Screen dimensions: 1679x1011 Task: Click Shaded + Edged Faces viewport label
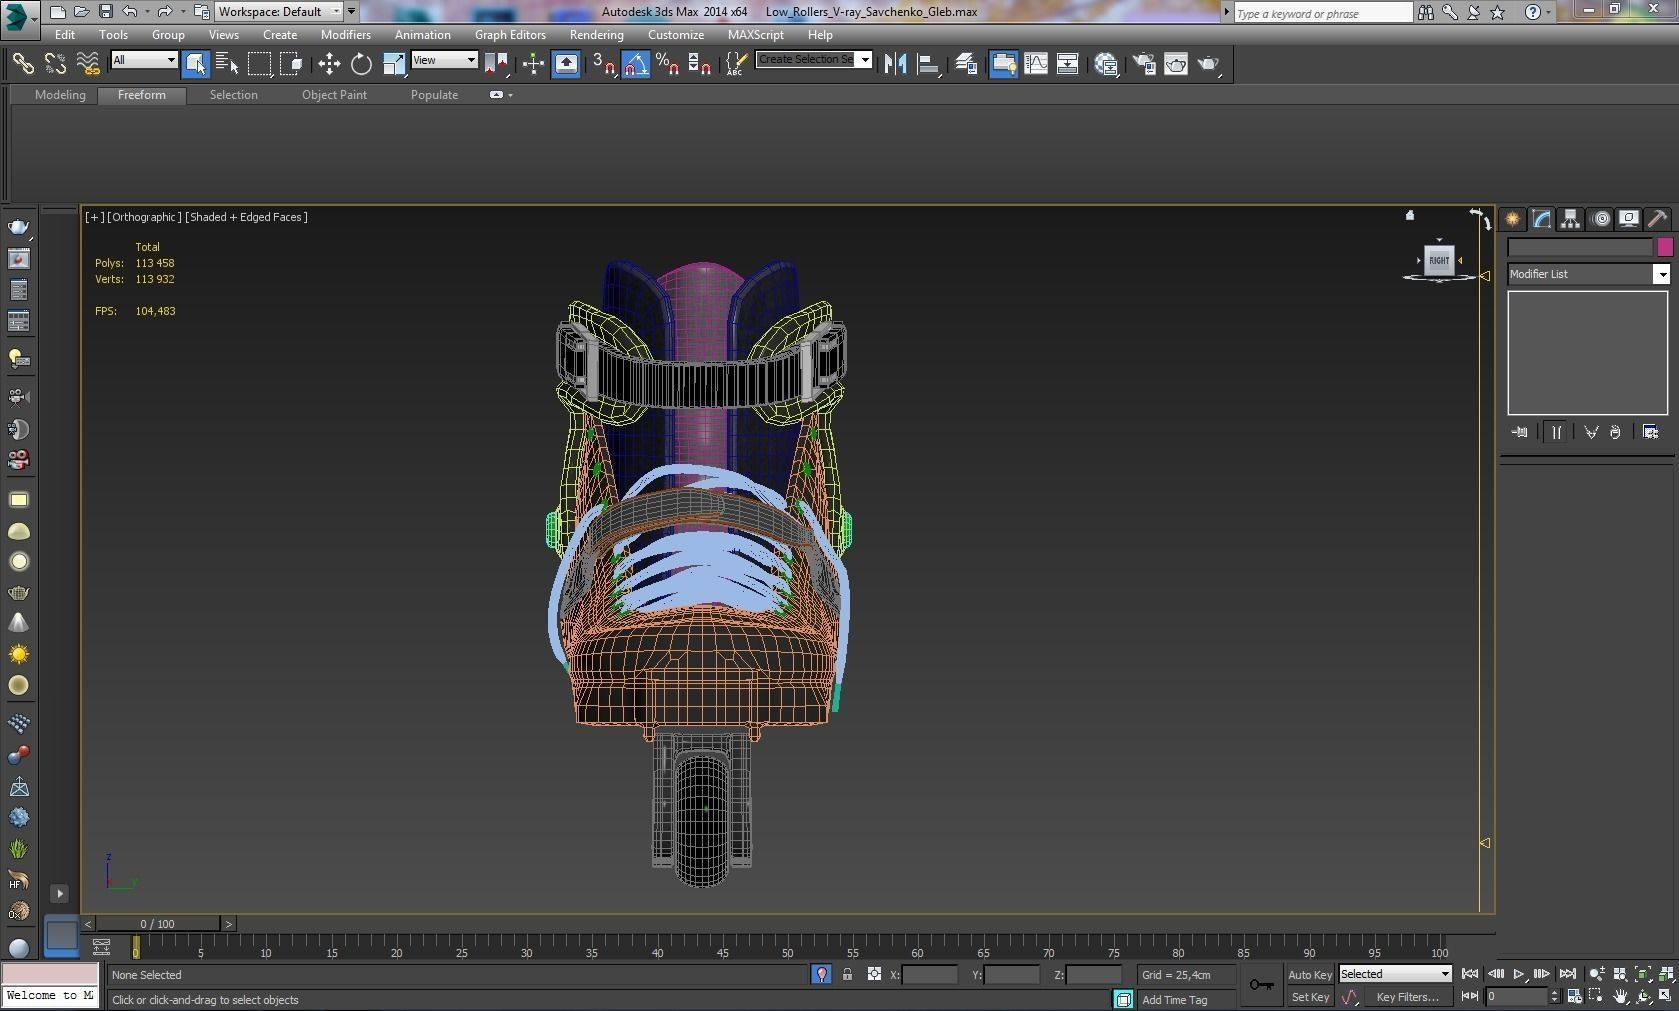click(x=246, y=217)
